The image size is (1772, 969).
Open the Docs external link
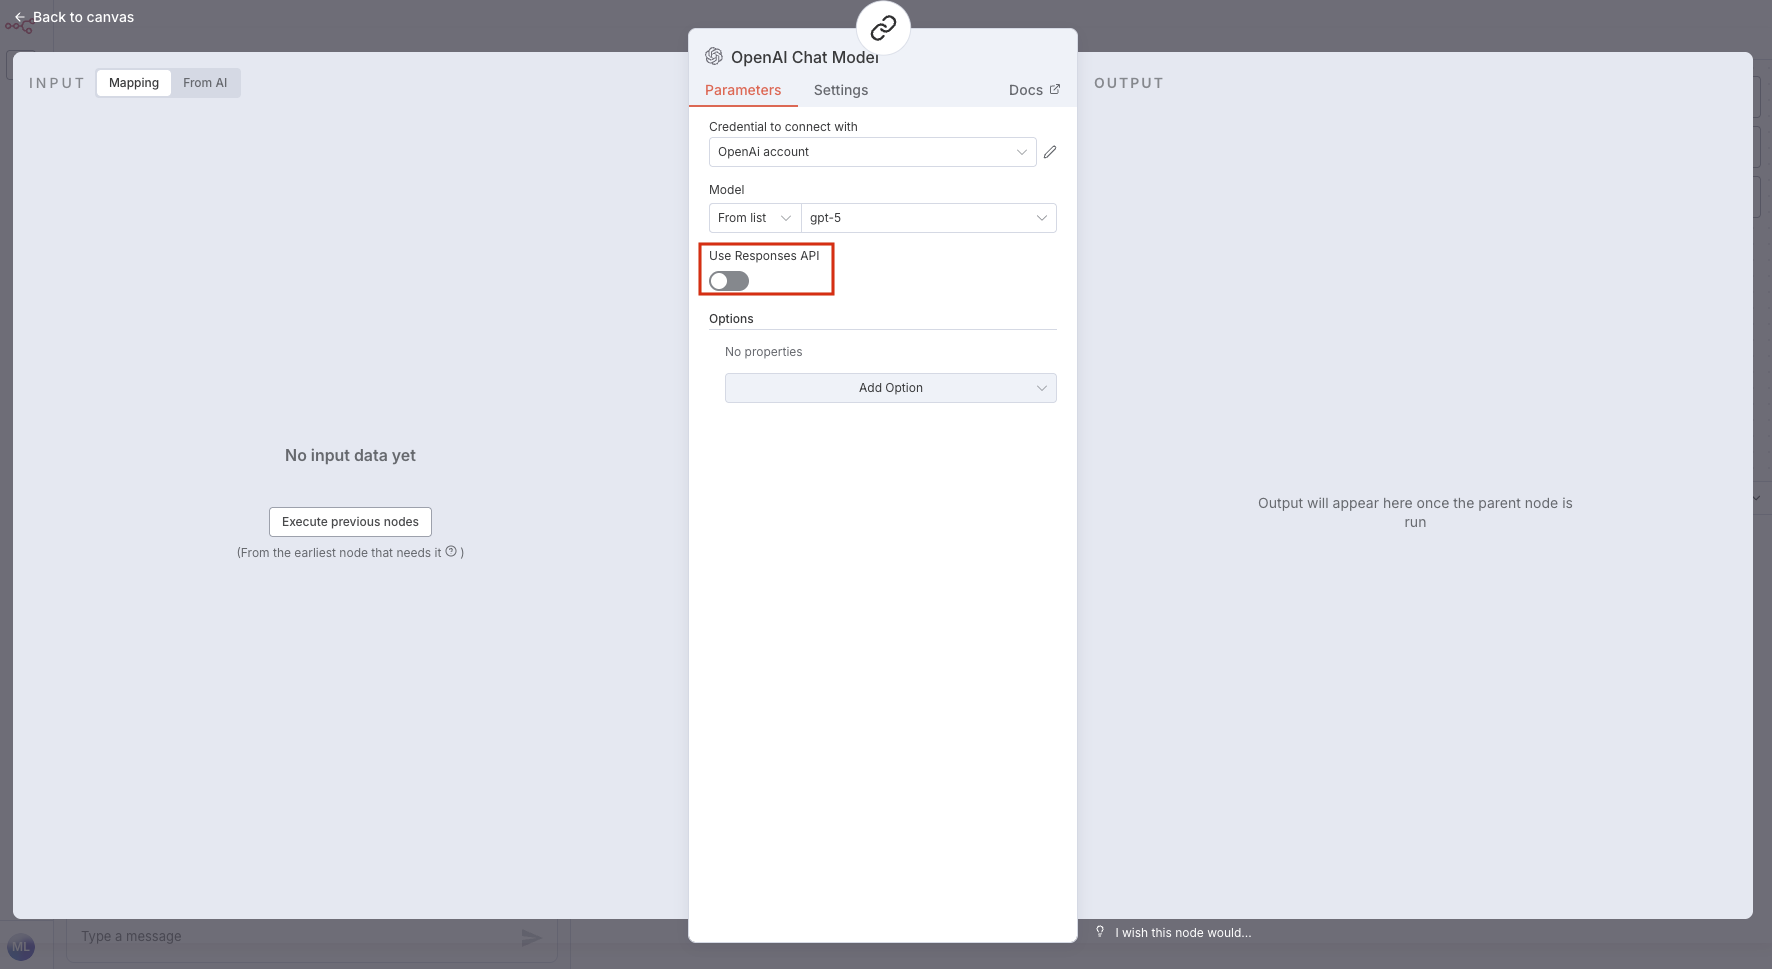pos(1033,89)
